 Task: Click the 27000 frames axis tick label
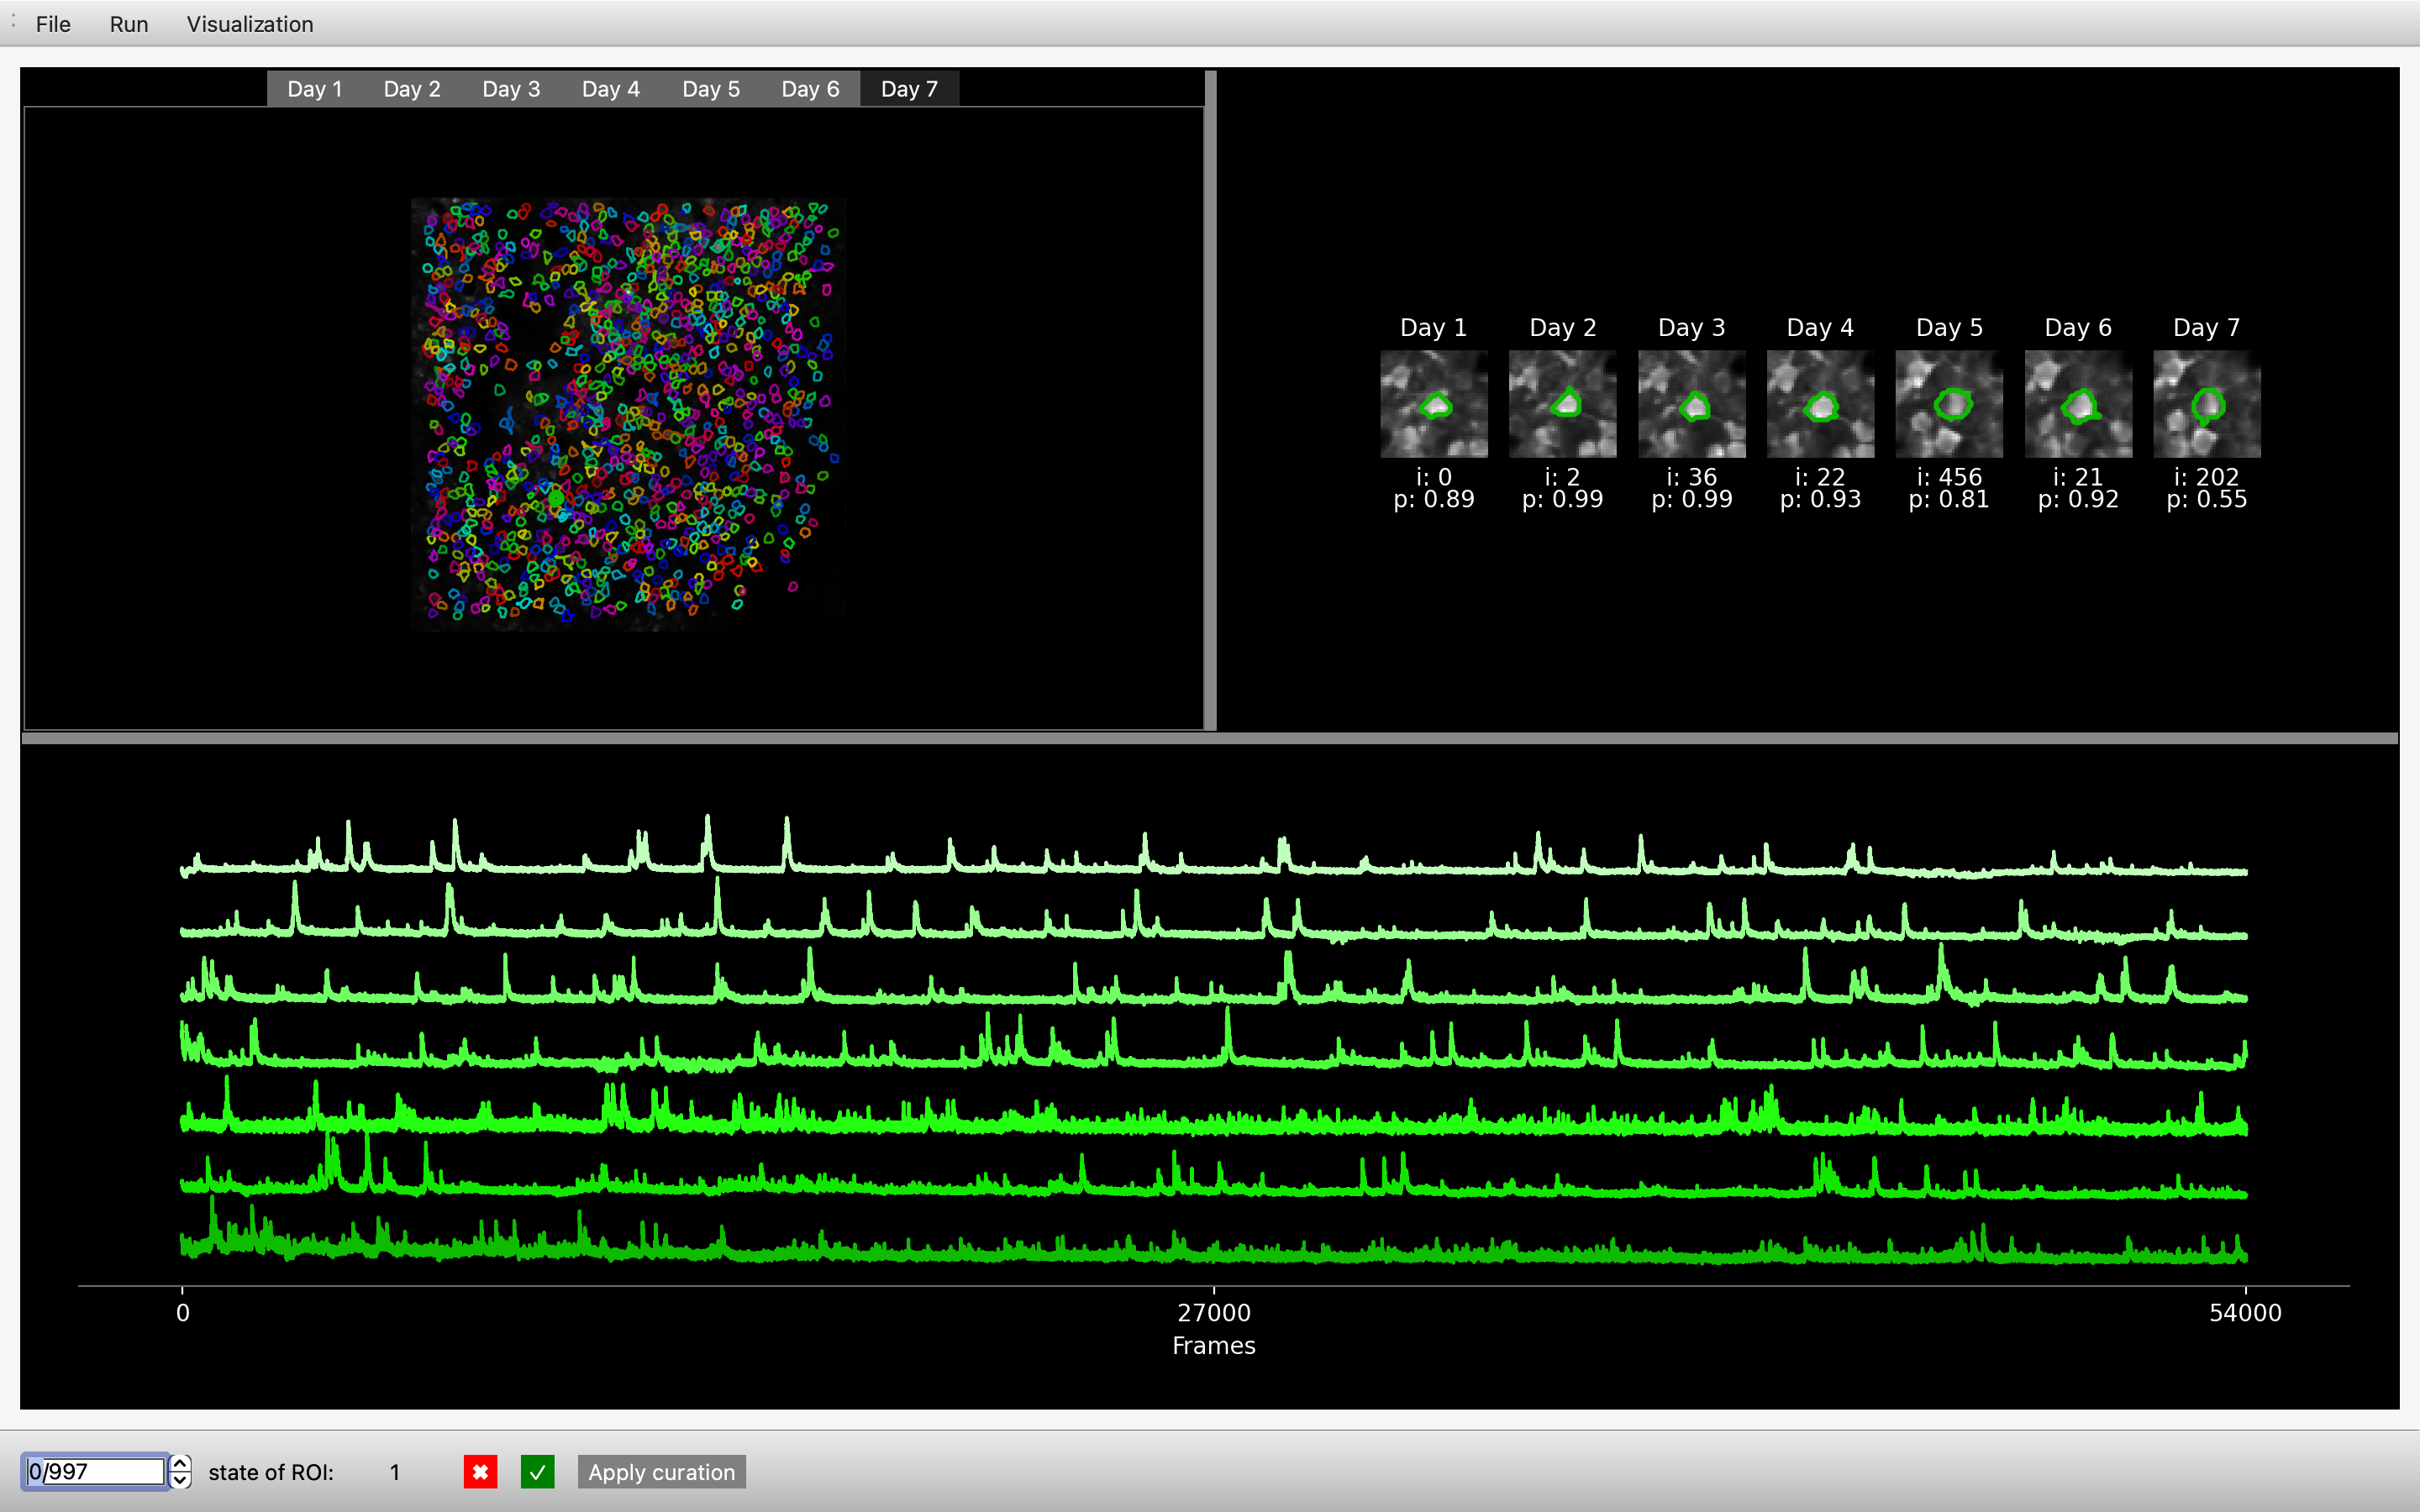1214,1312
